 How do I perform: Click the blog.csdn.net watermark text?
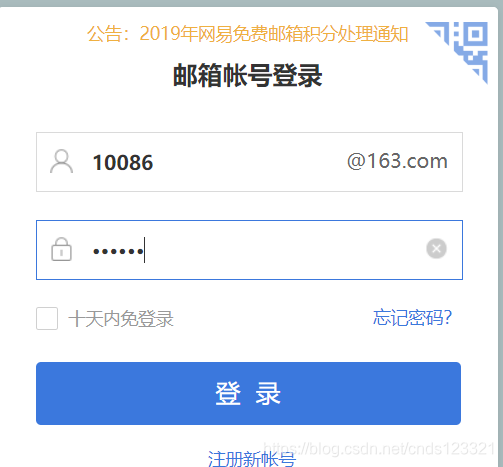[x=379, y=449]
